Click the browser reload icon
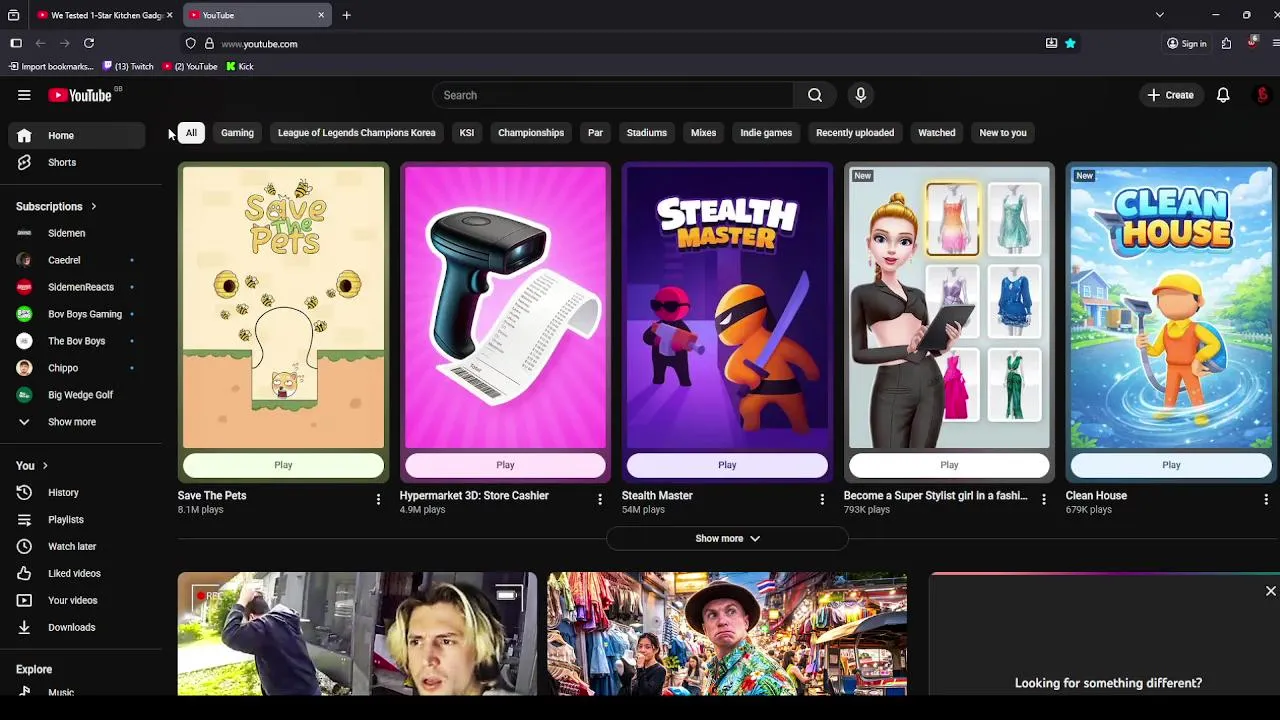Viewport: 1280px width, 720px height. click(89, 43)
